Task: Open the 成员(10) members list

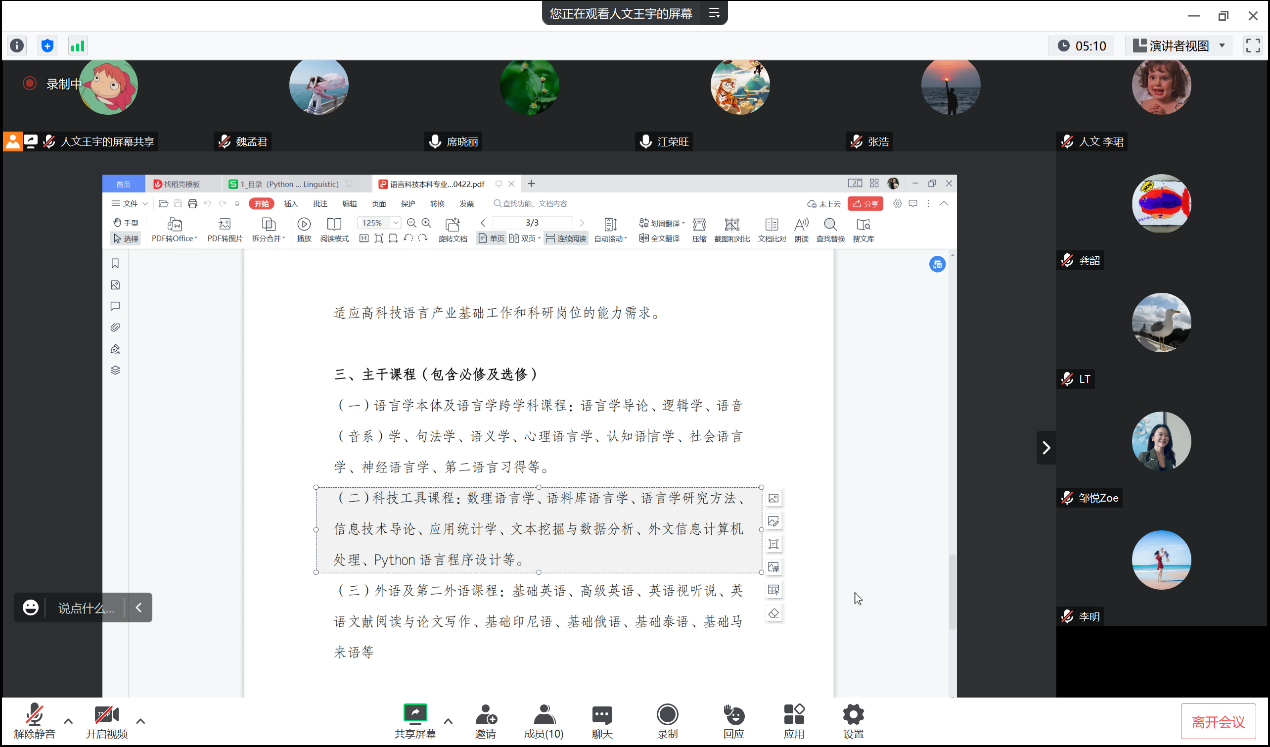Action: [x=544, y=721]
